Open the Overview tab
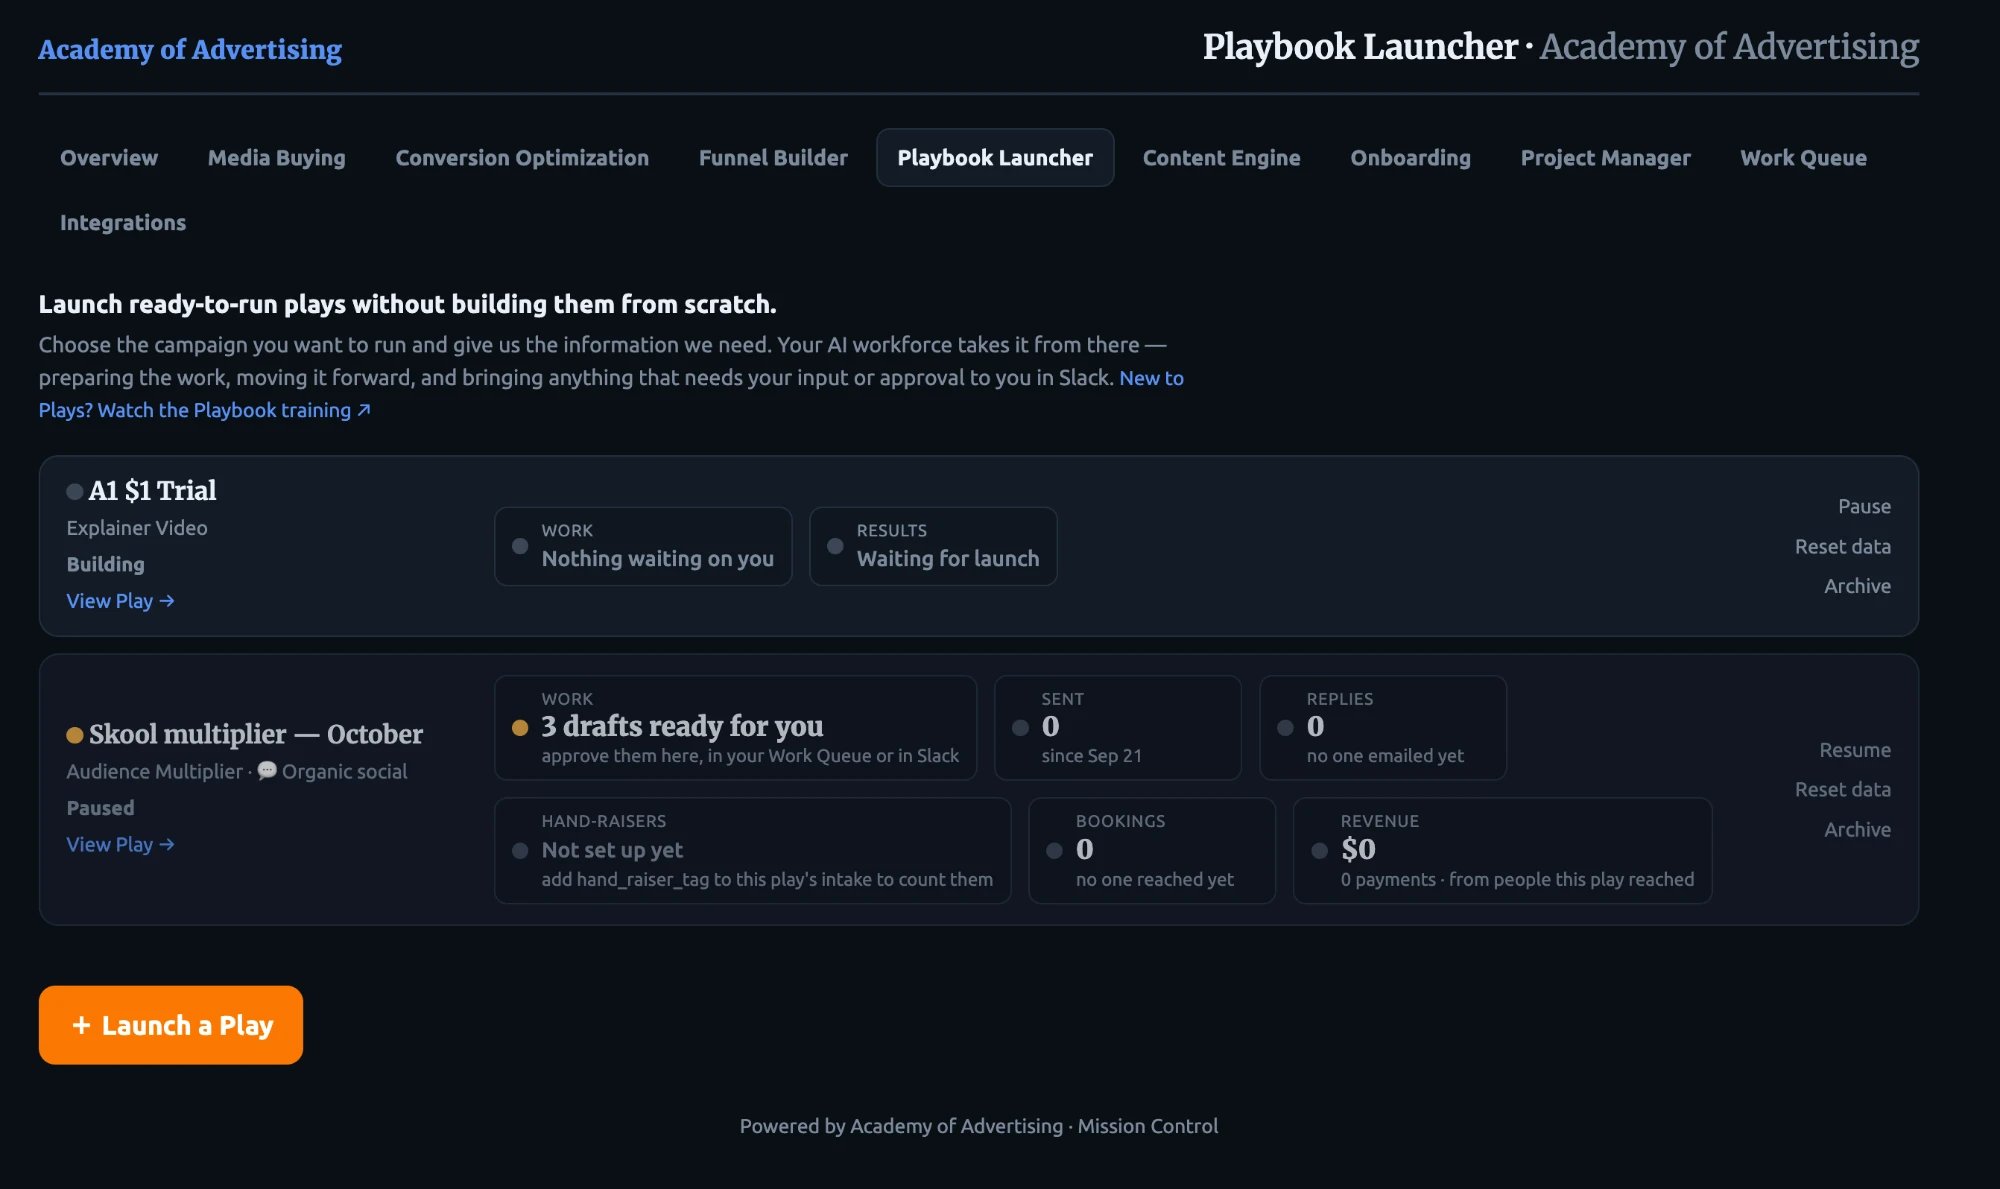The height and width of the screenshot is (1189, 2000). tap(109, 158)
